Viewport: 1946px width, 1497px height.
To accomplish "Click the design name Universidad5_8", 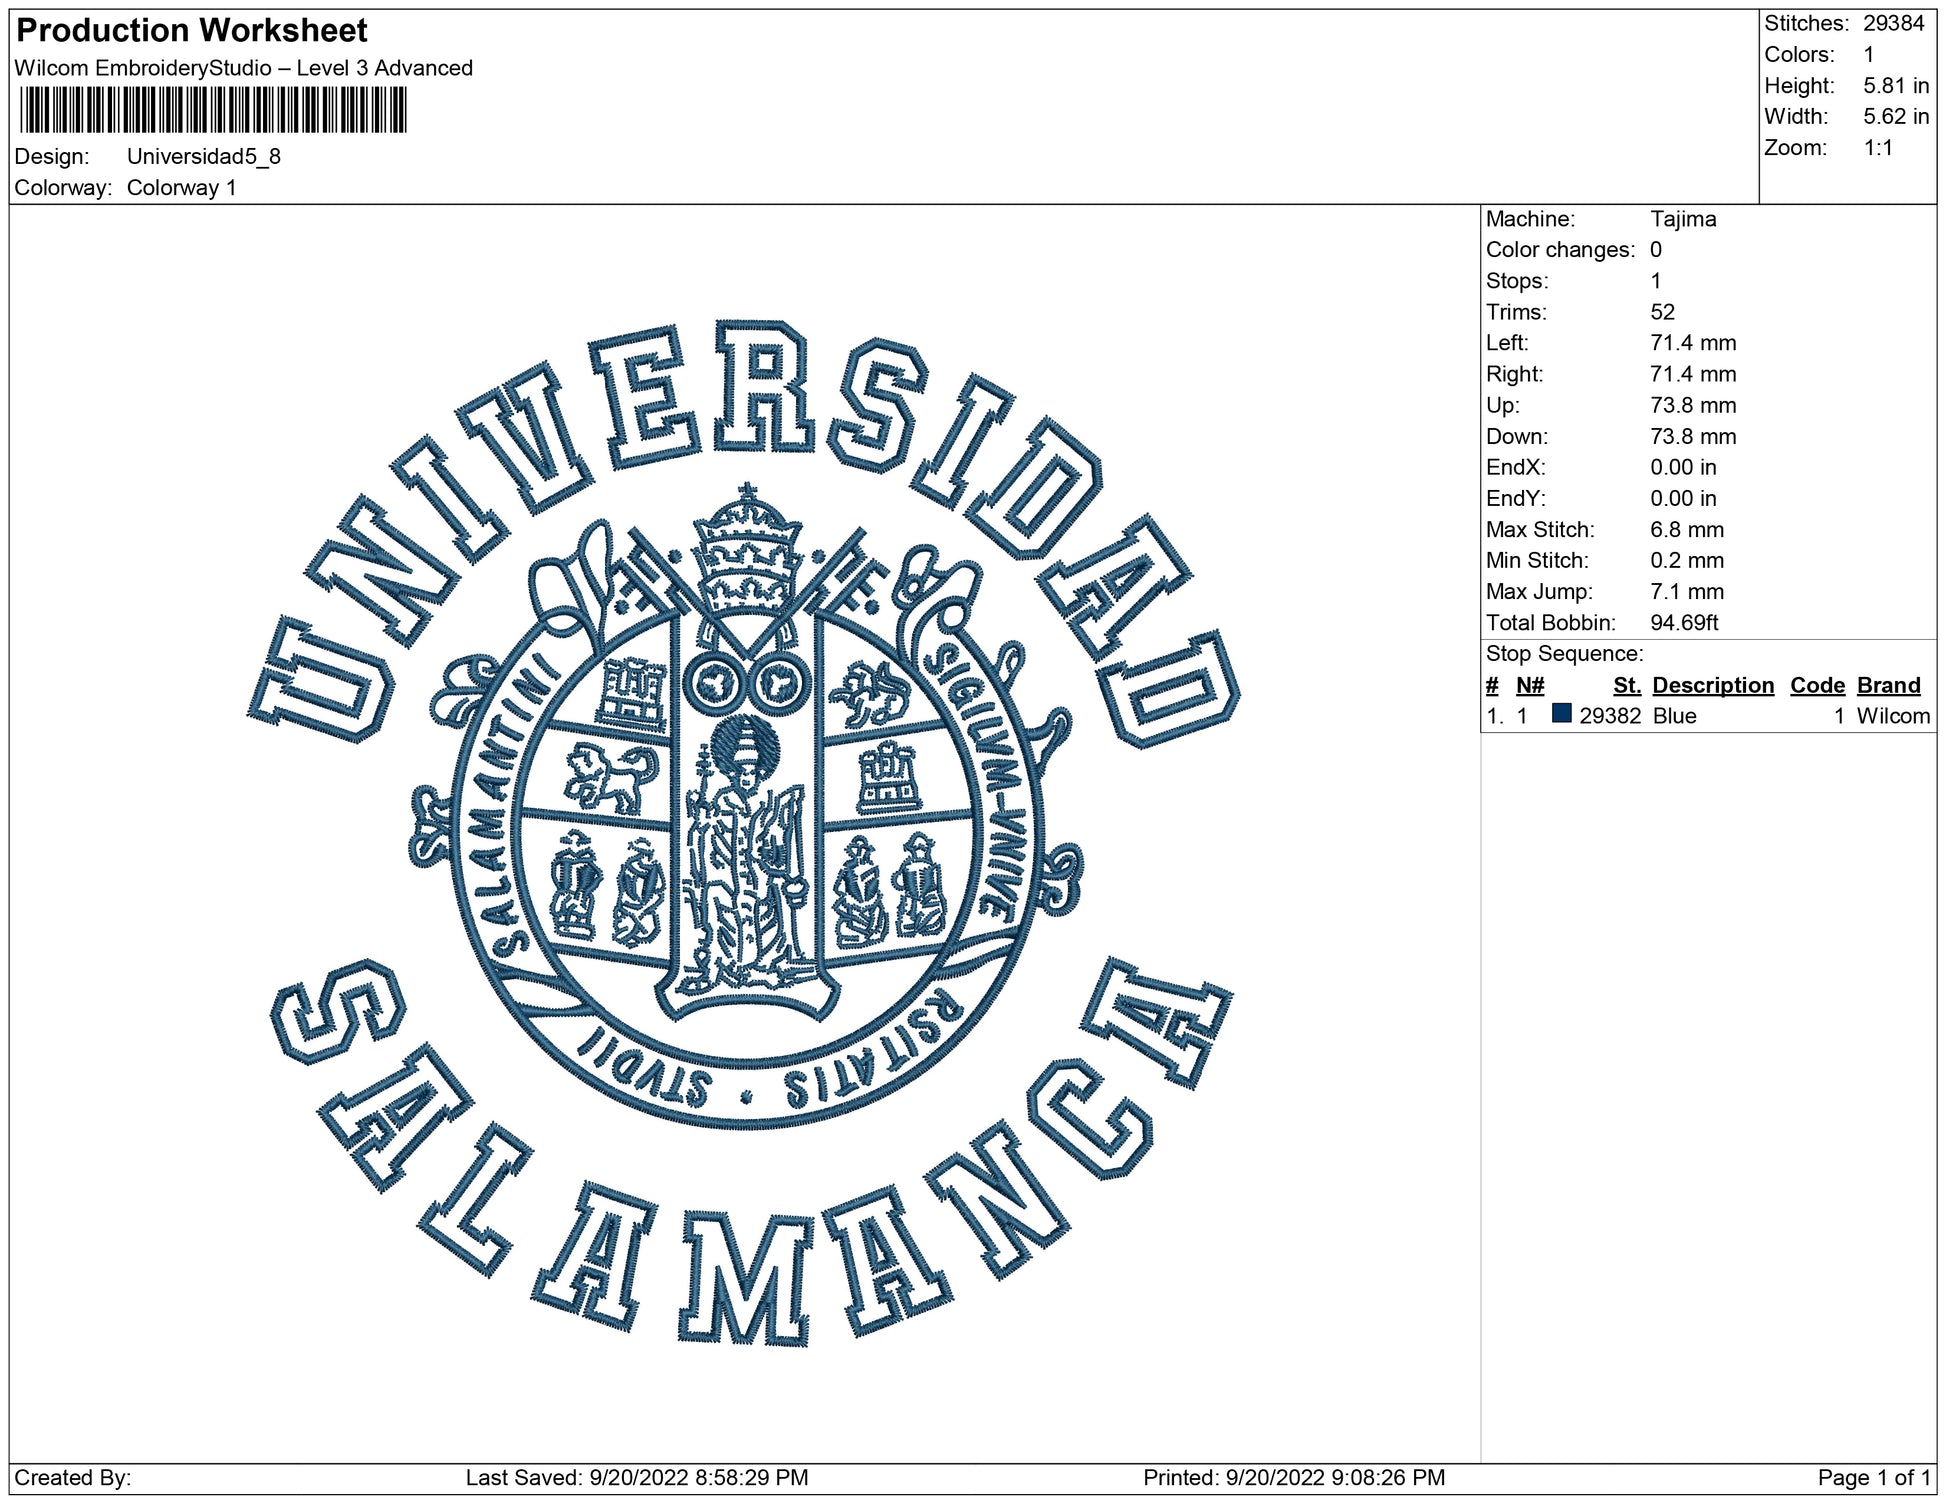I will point(203,157).
